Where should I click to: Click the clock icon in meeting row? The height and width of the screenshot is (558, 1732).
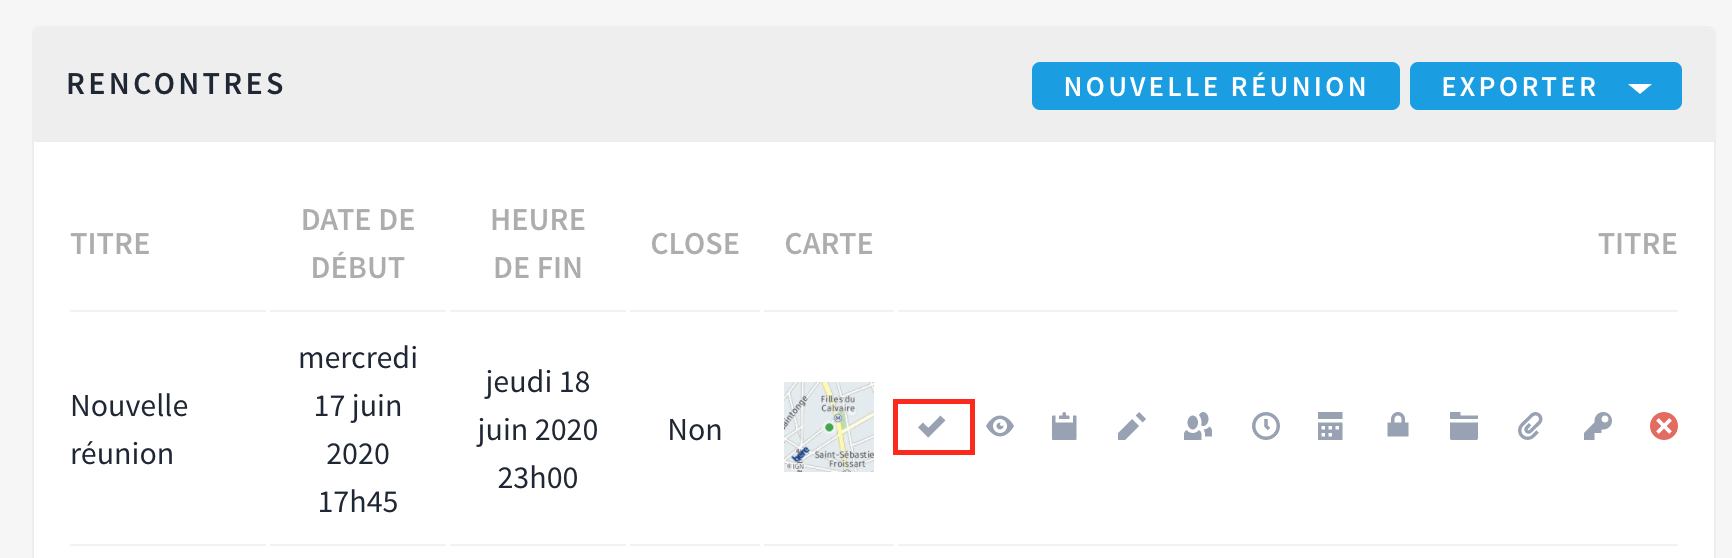tap(1265, 427)
